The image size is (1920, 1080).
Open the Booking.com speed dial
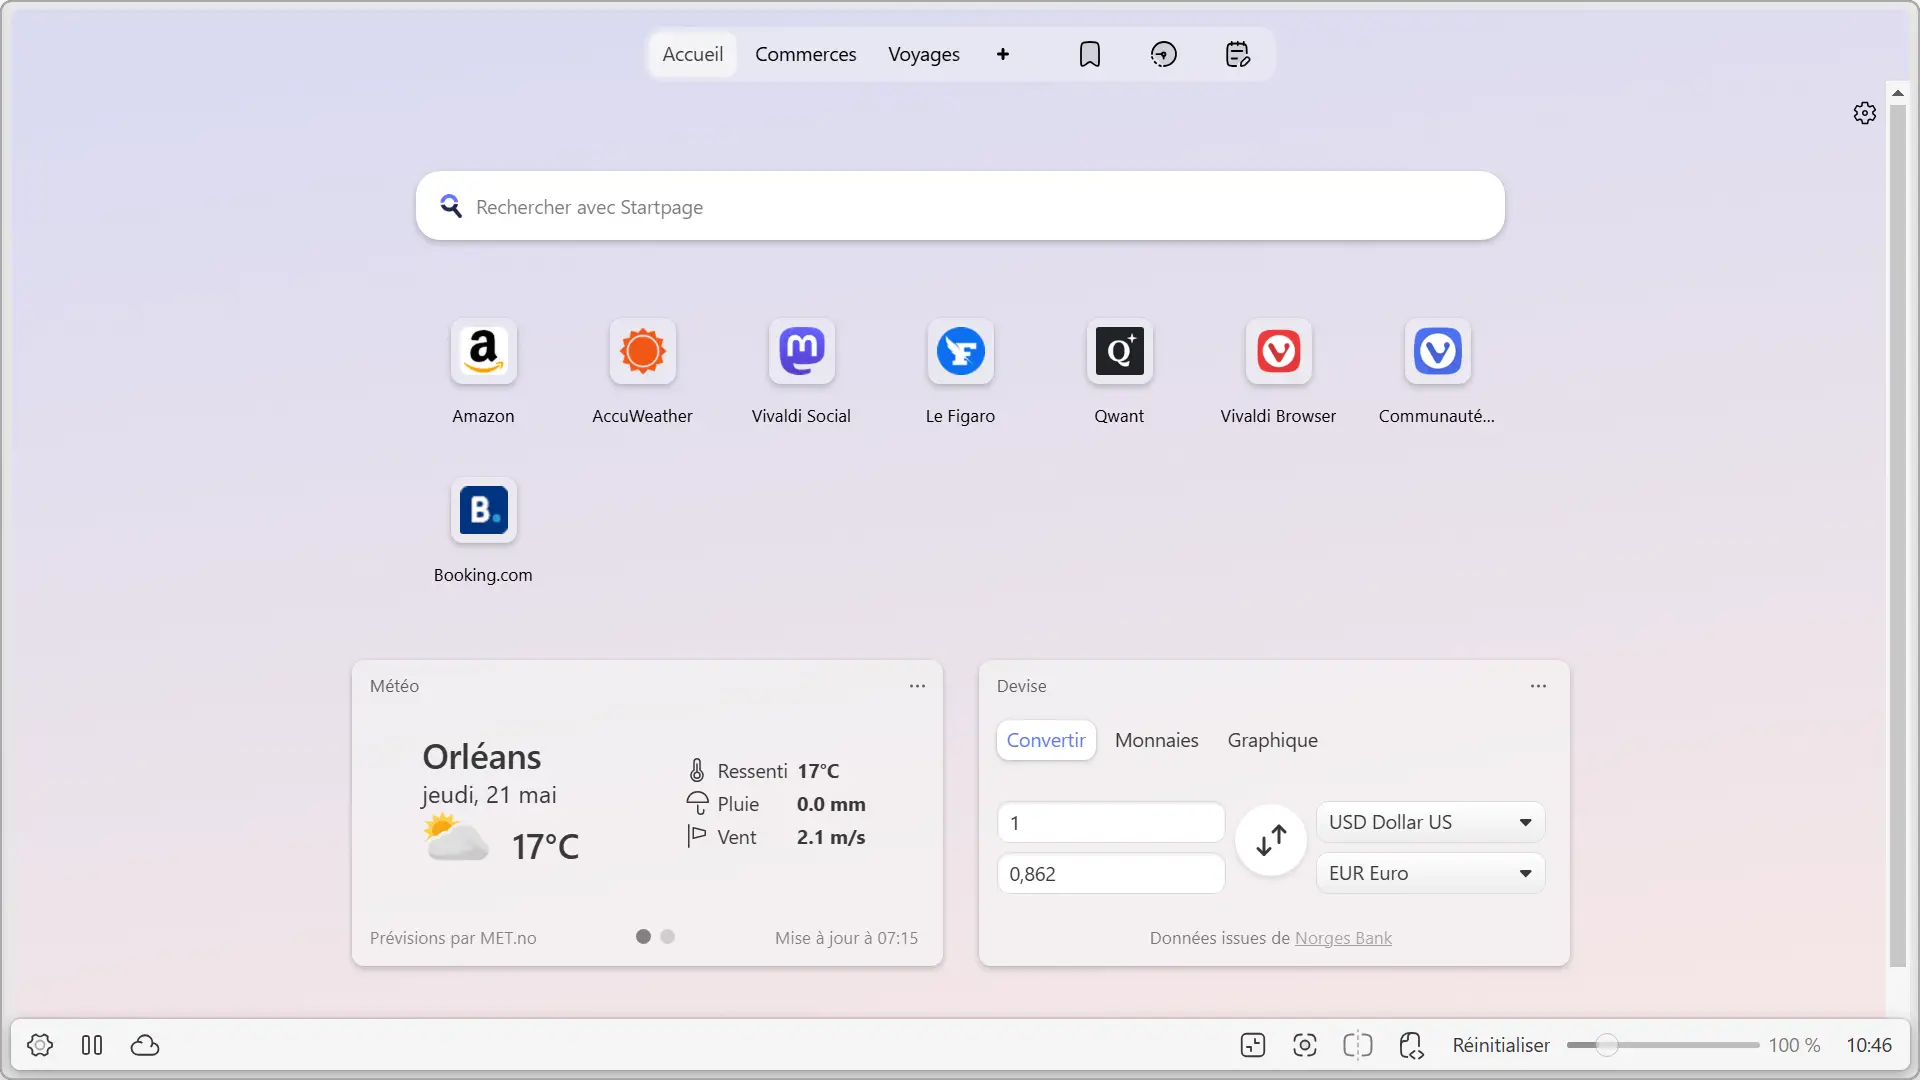click(x=483, y=511)
